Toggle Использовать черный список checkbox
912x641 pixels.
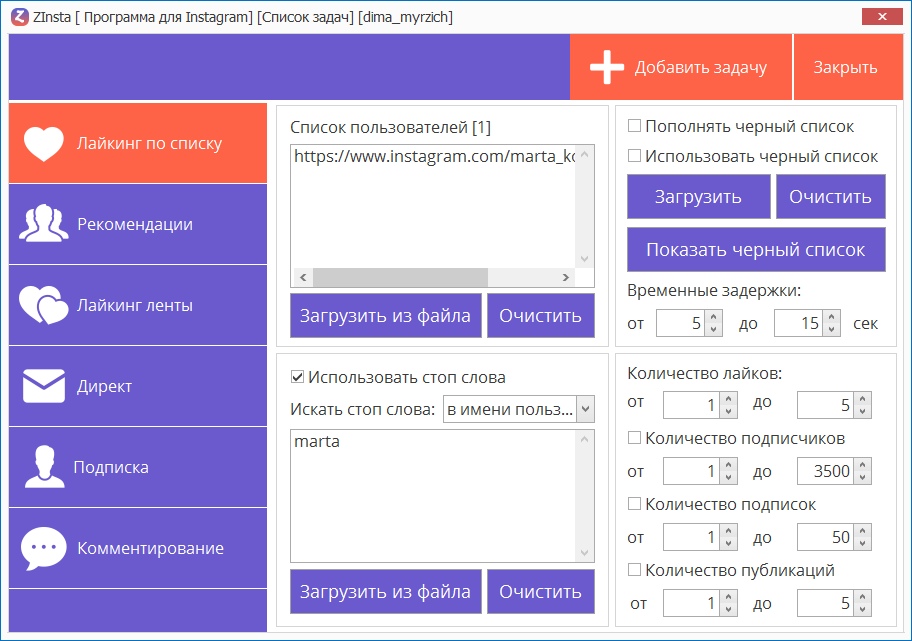coord(634,156)
